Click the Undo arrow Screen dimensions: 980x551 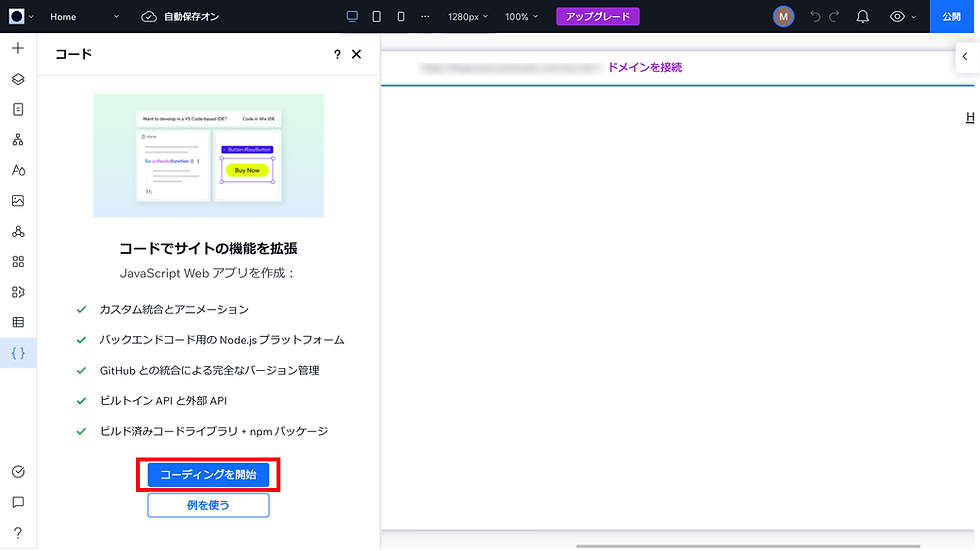point(815,17)
